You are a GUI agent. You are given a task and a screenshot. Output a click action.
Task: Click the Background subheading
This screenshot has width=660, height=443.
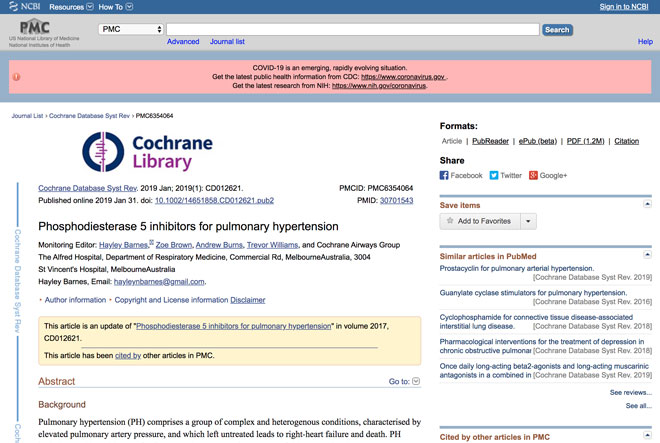click(x=62, y=405)
